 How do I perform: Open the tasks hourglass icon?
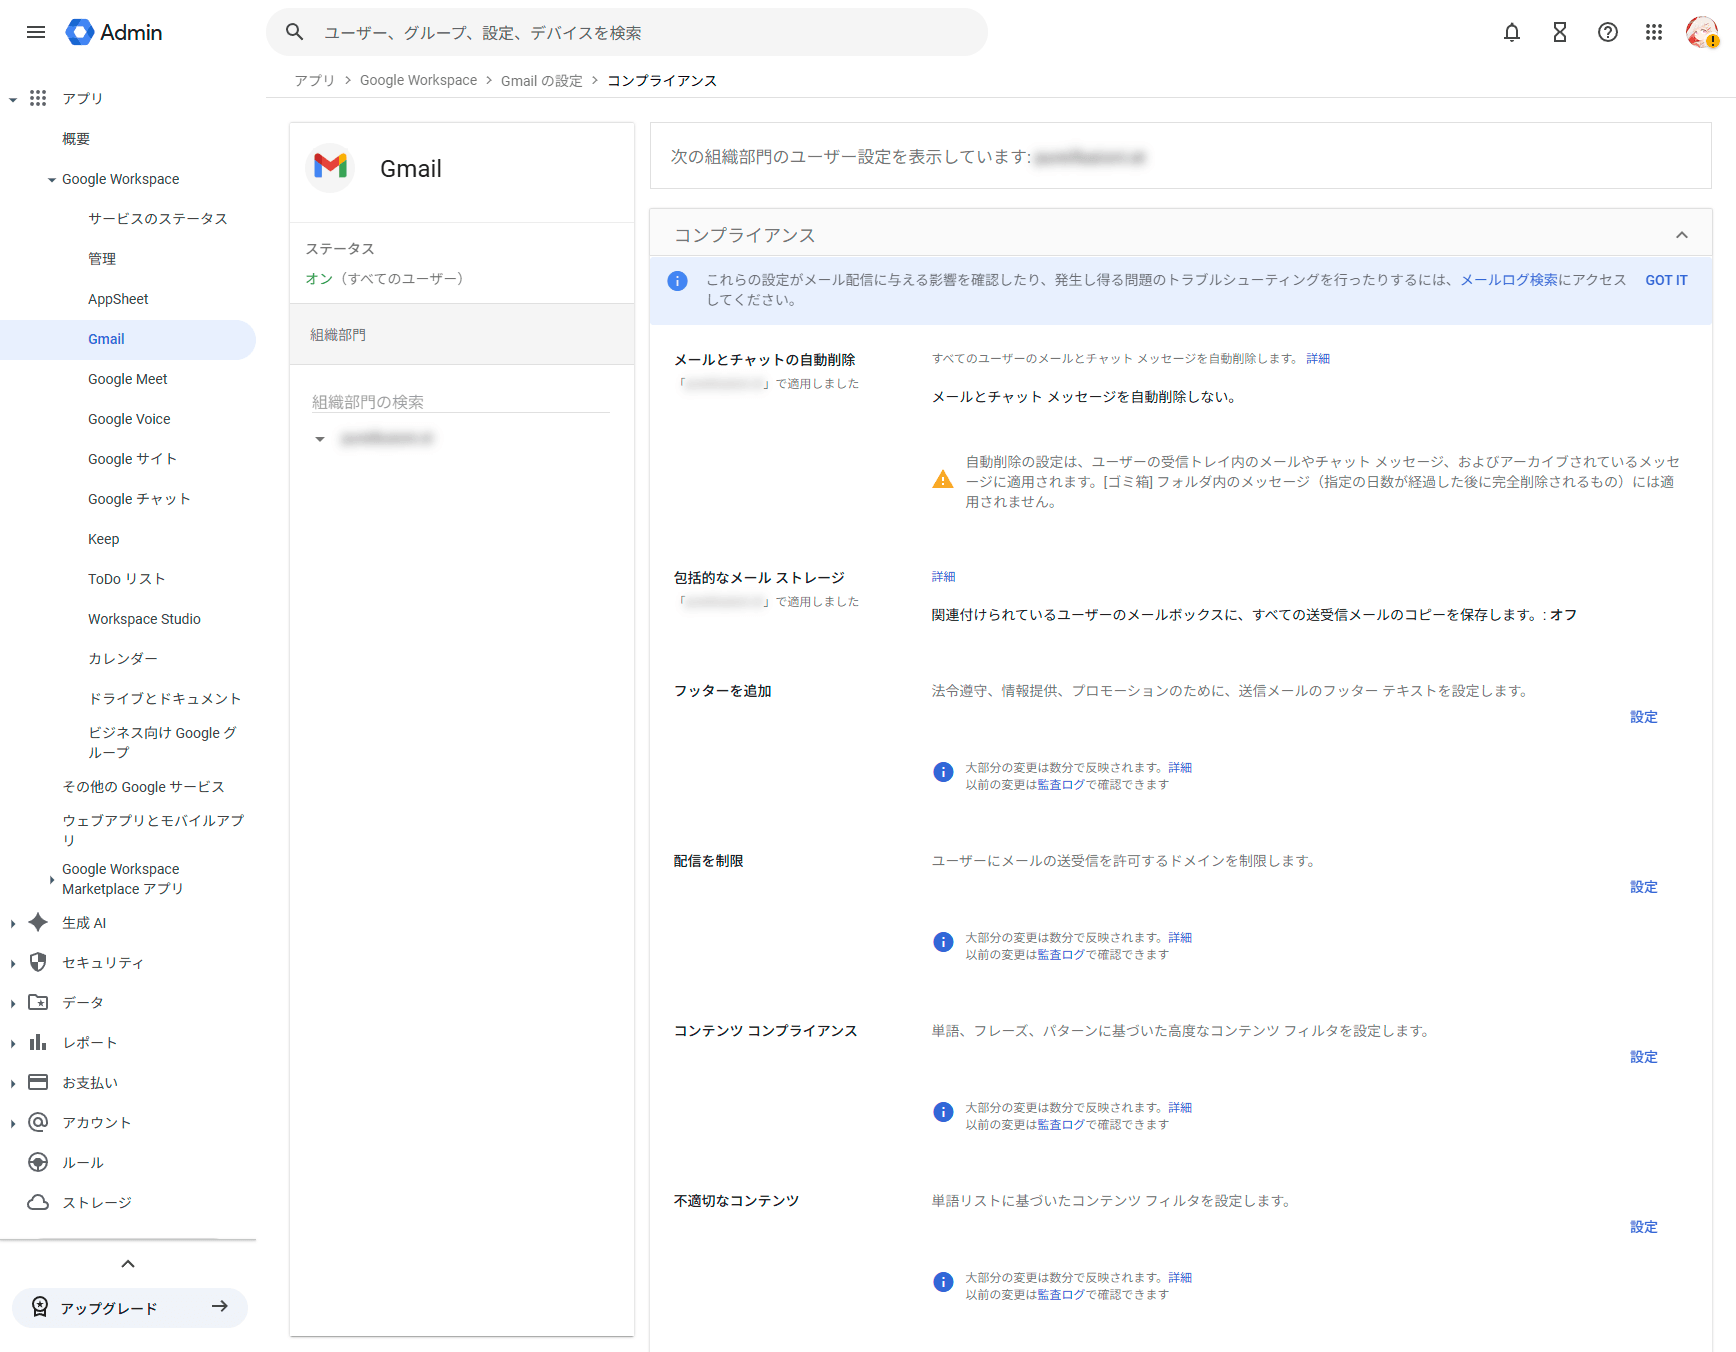point(1559,32)
